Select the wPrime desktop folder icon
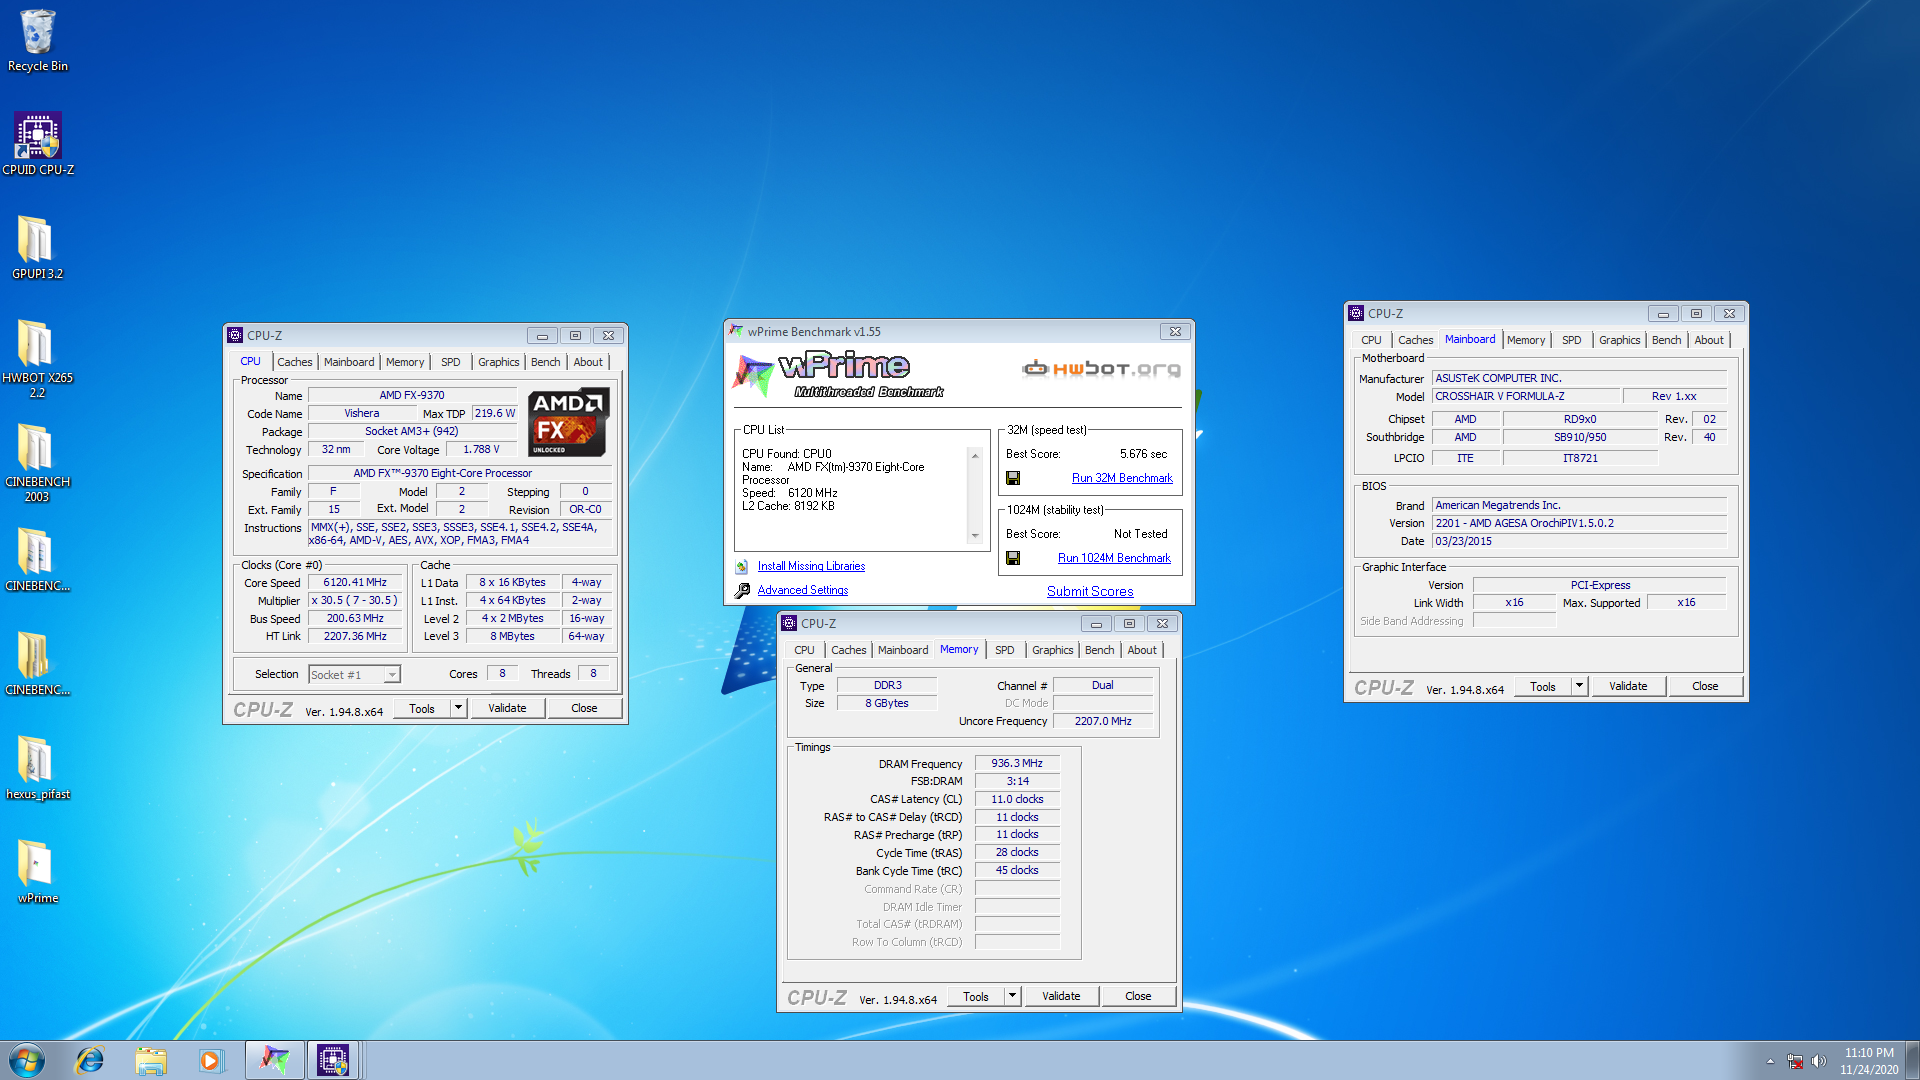Viewport: 1920px width, 1080px height. [x=38, y=872]
